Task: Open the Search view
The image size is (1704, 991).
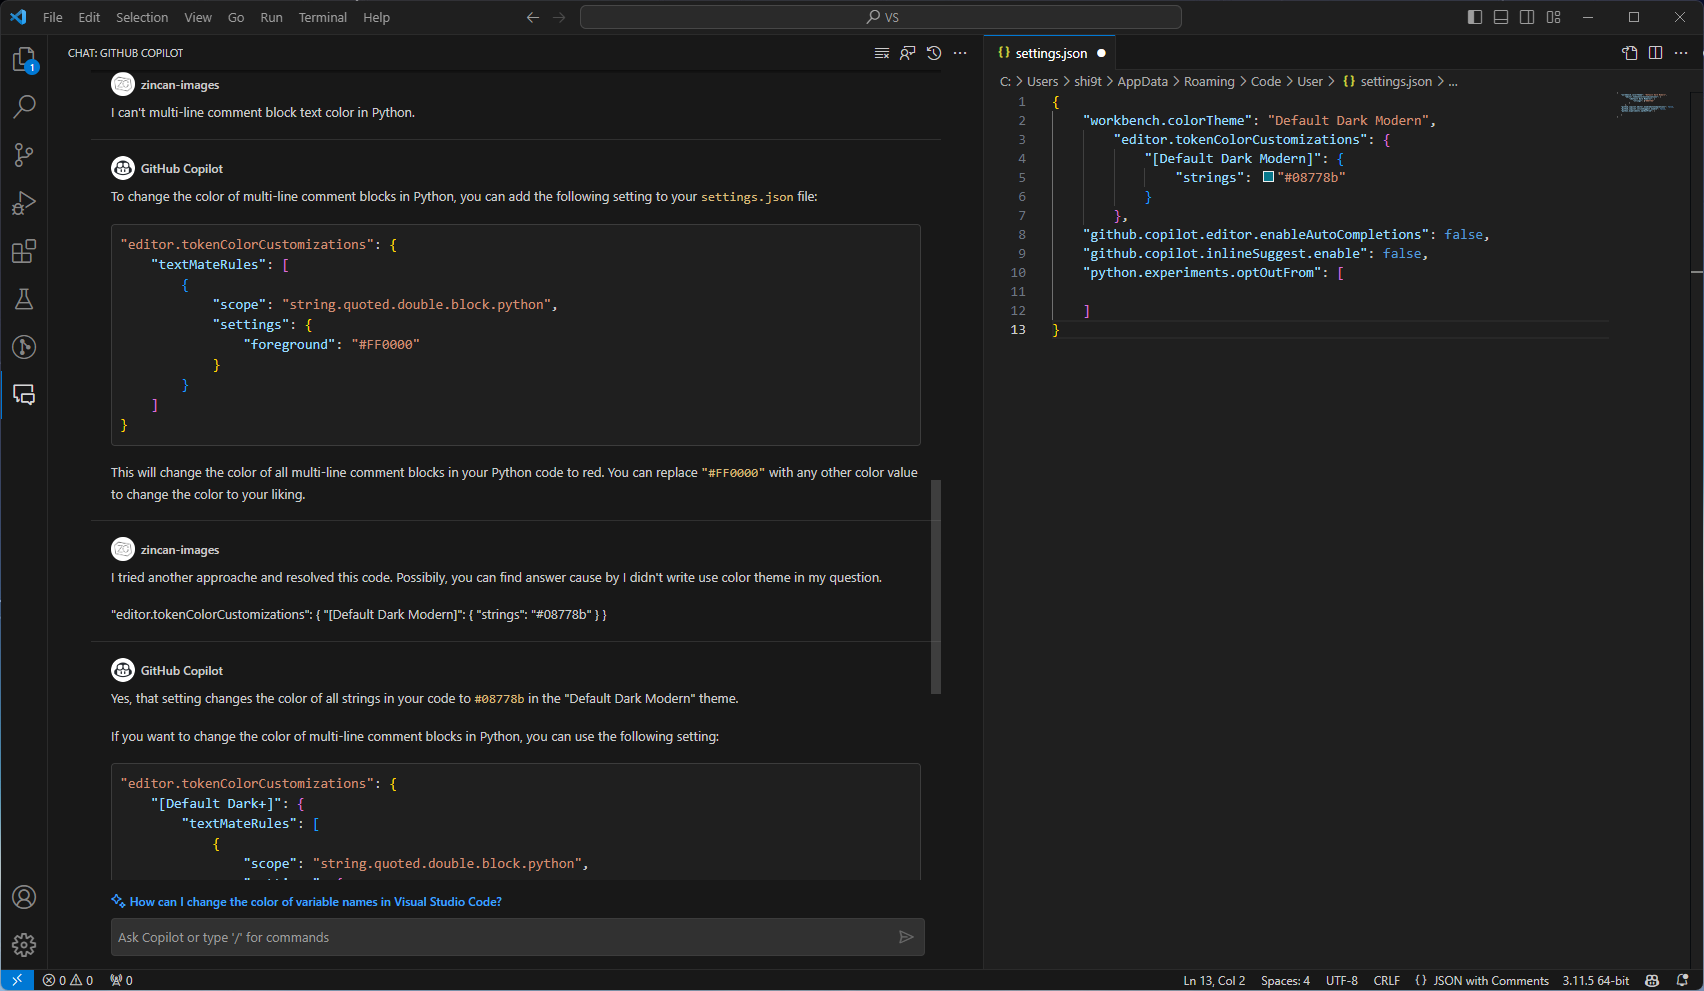Action: click(x=24, y=106)
